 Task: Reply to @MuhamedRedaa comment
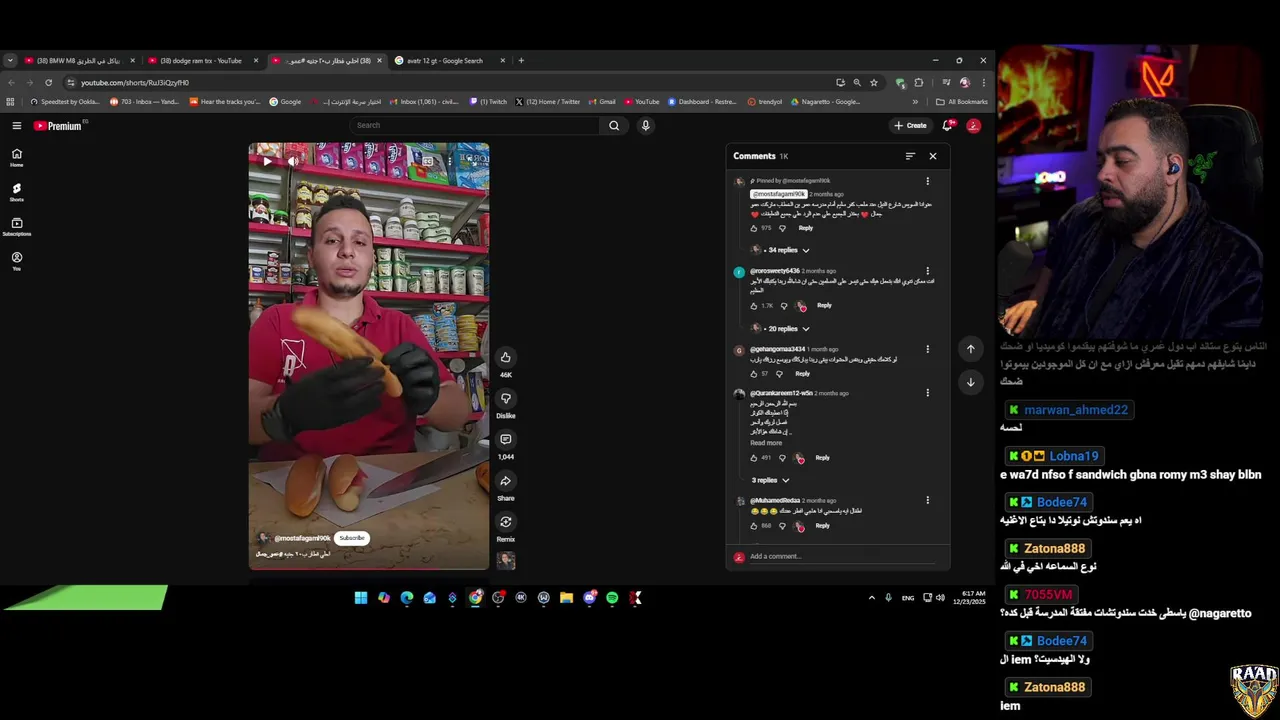822,526
